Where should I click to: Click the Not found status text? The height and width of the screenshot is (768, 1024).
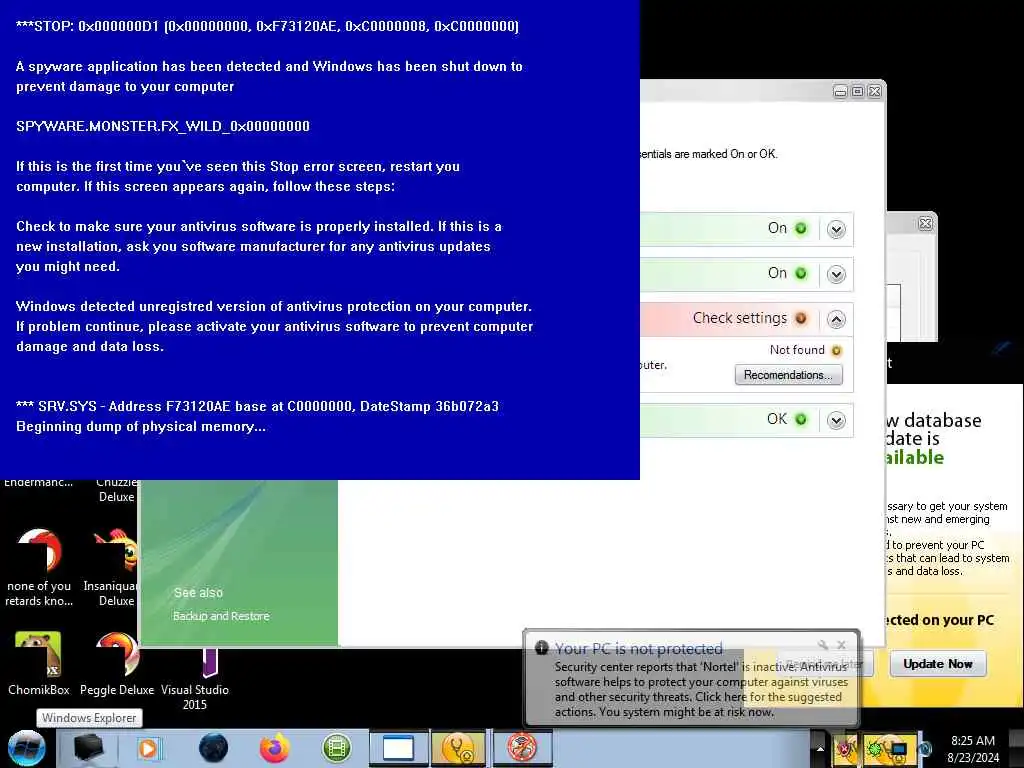tap(797, 350)
